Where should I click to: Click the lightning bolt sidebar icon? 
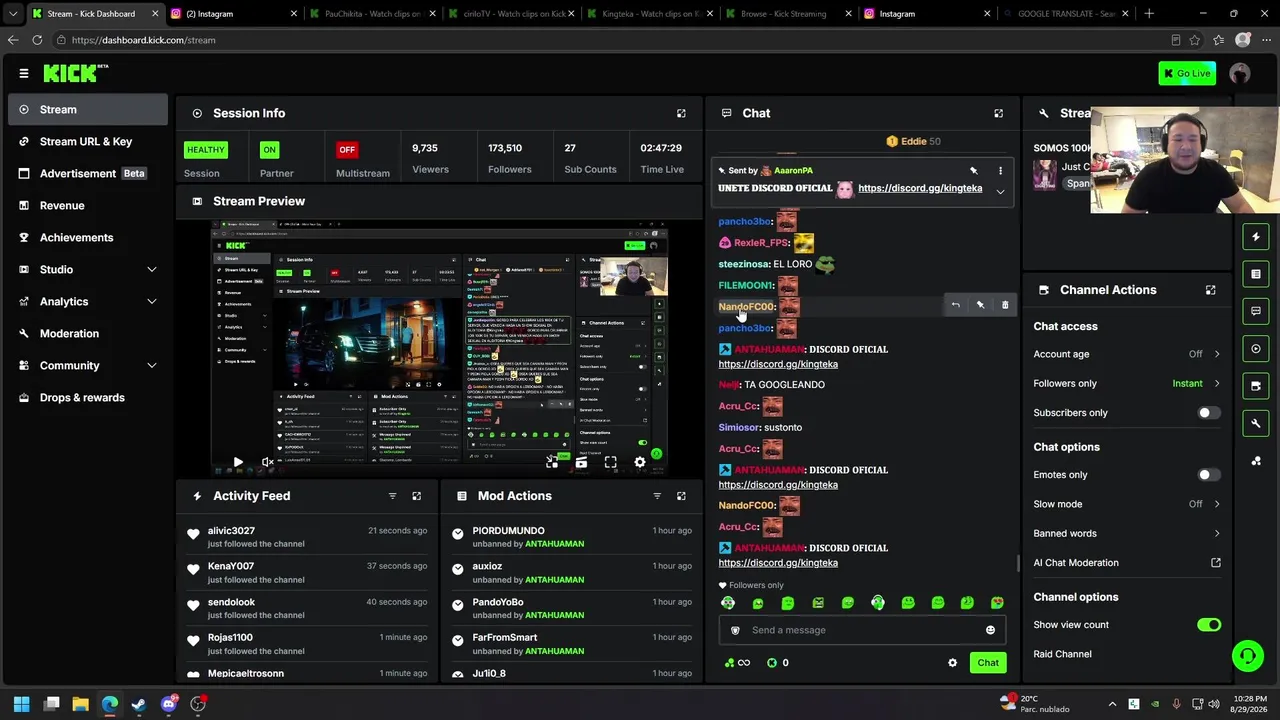click(x=1256, y=237)
